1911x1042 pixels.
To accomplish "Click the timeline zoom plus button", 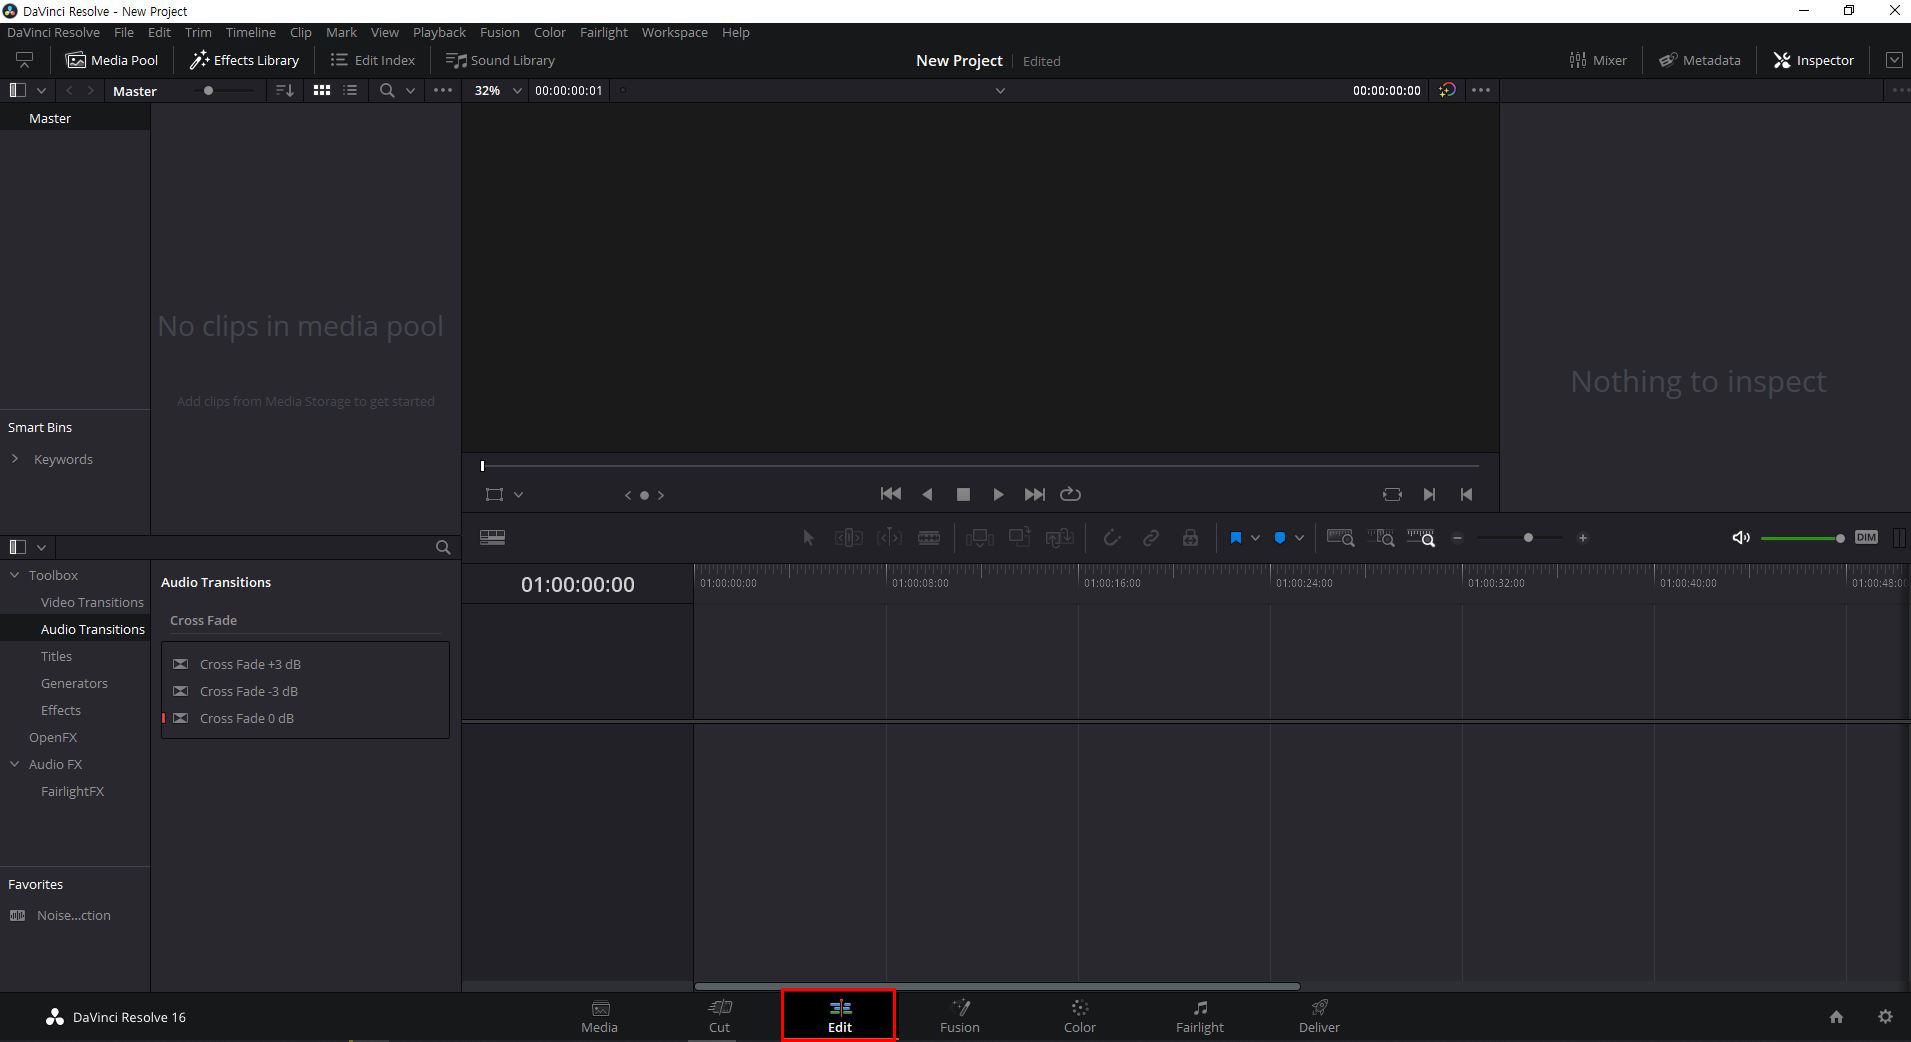I will [1582, 538].
